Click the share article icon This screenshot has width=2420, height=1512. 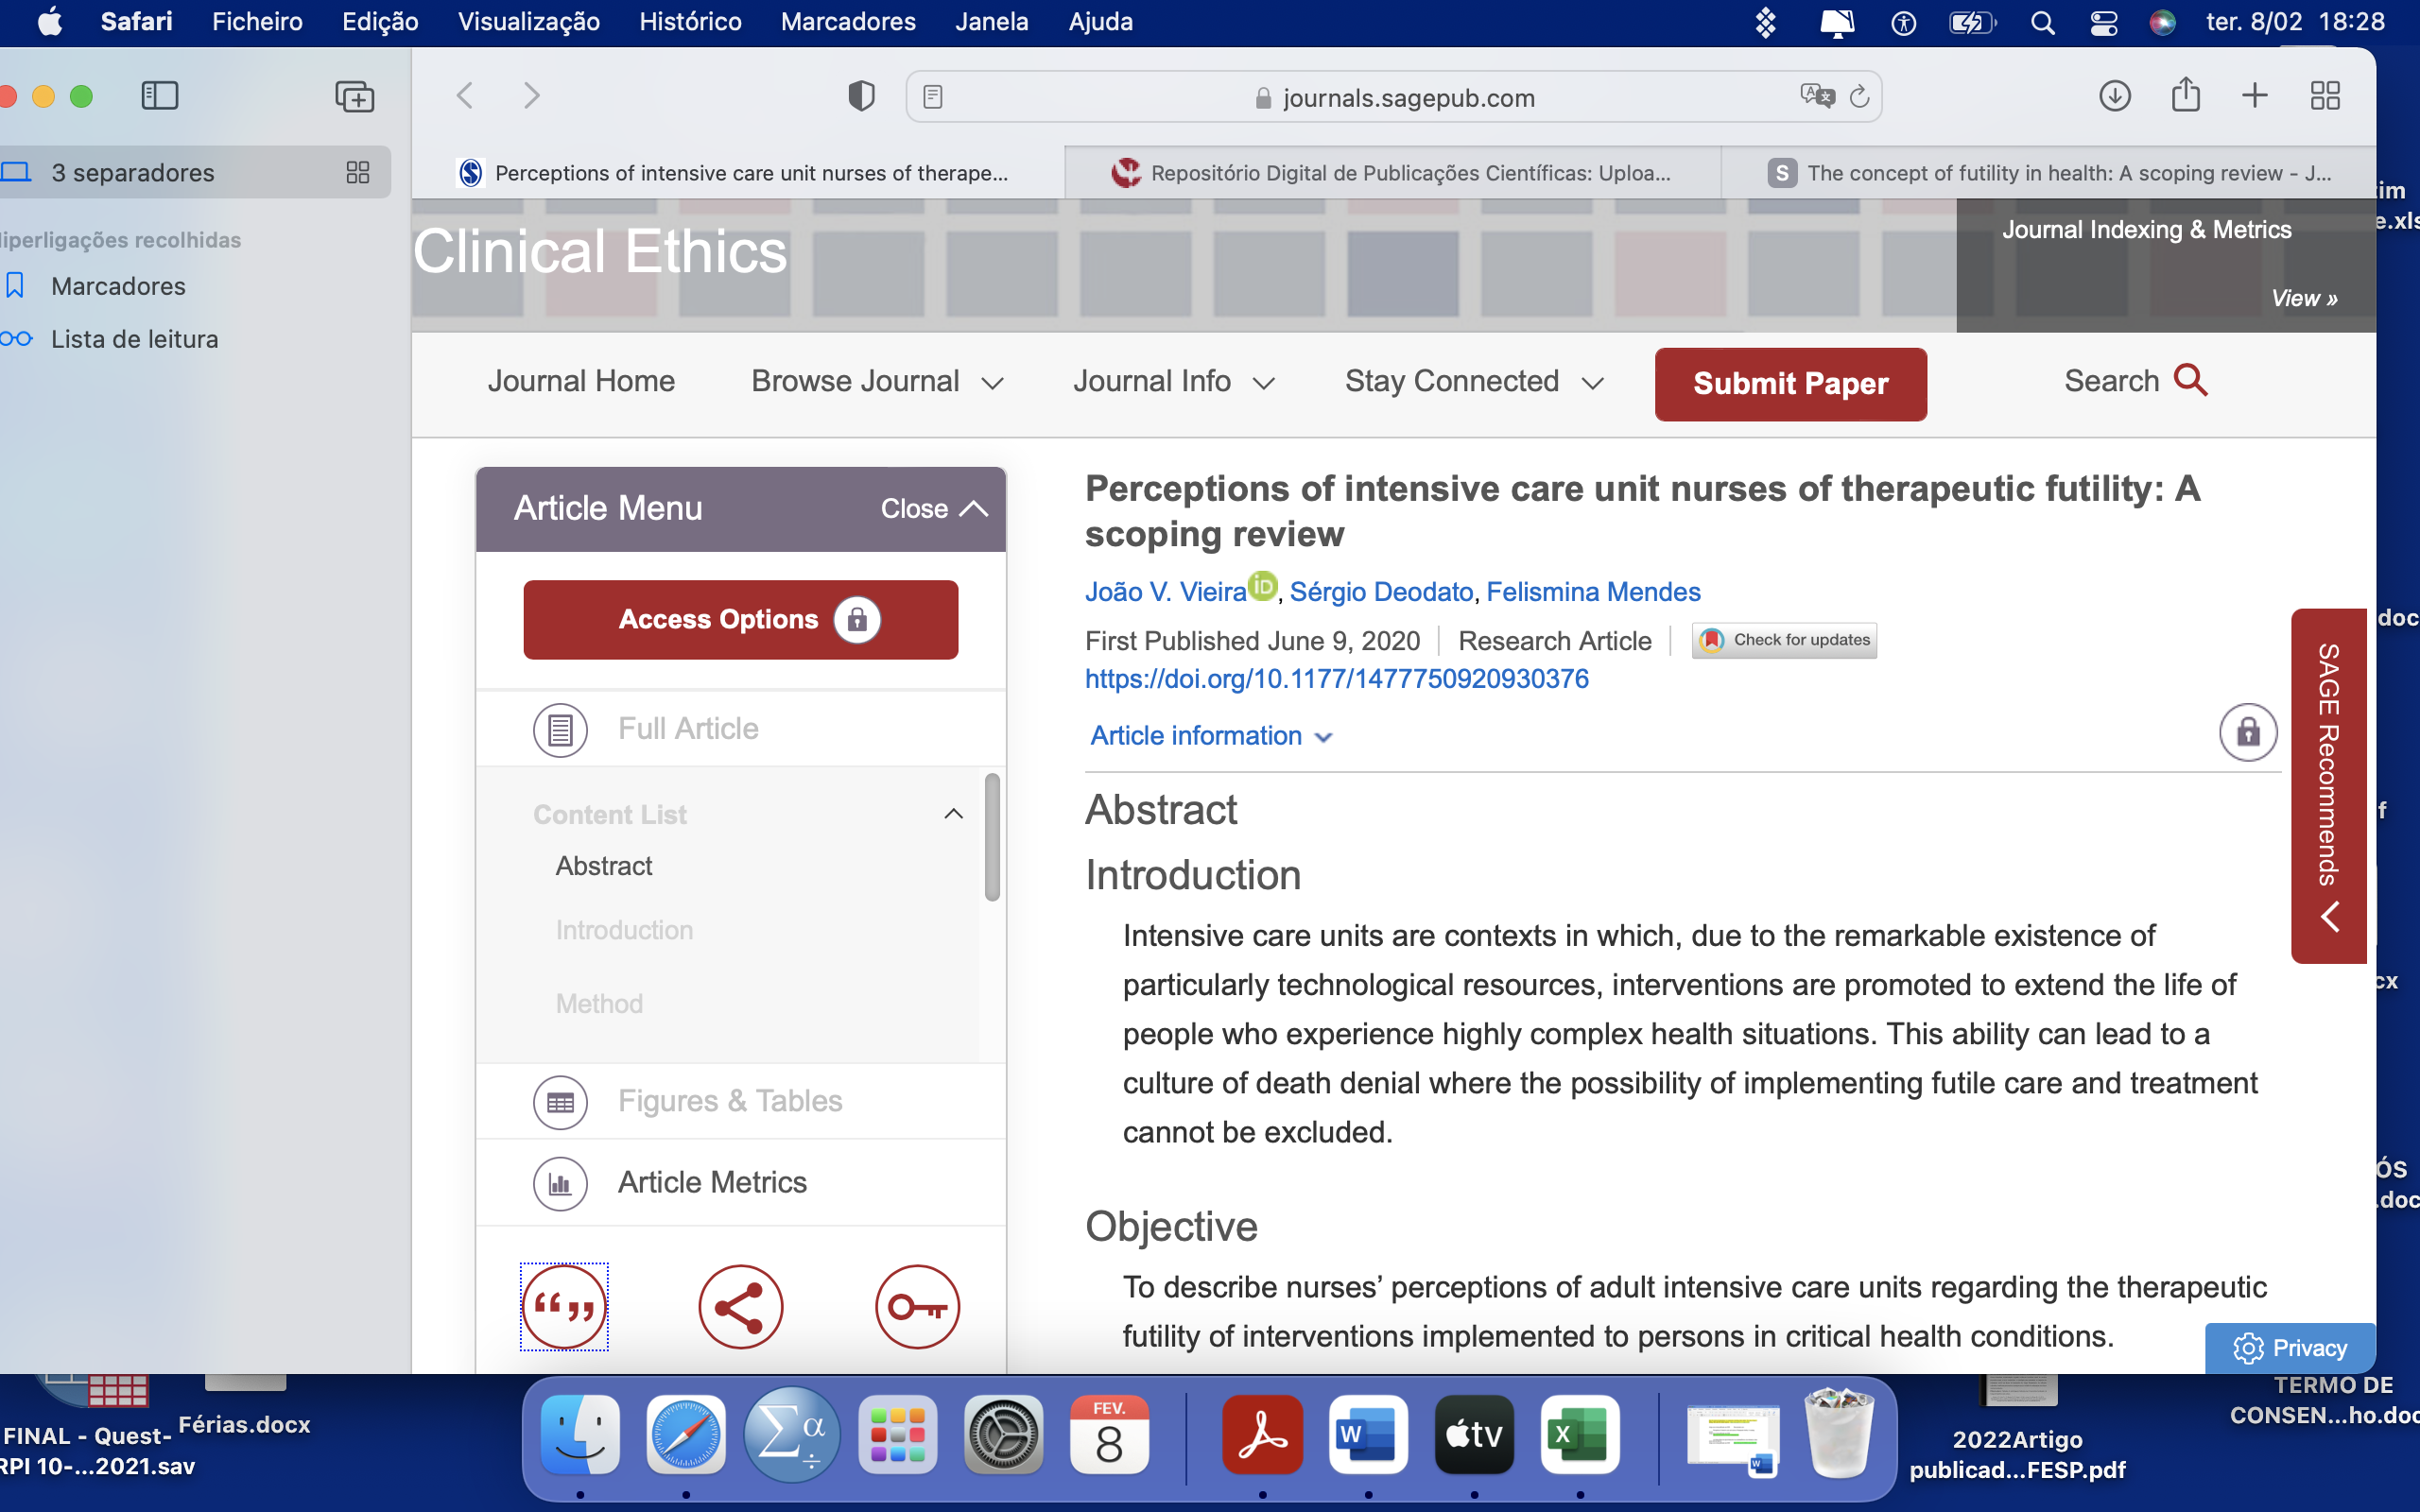click(x=740, y=1306)
